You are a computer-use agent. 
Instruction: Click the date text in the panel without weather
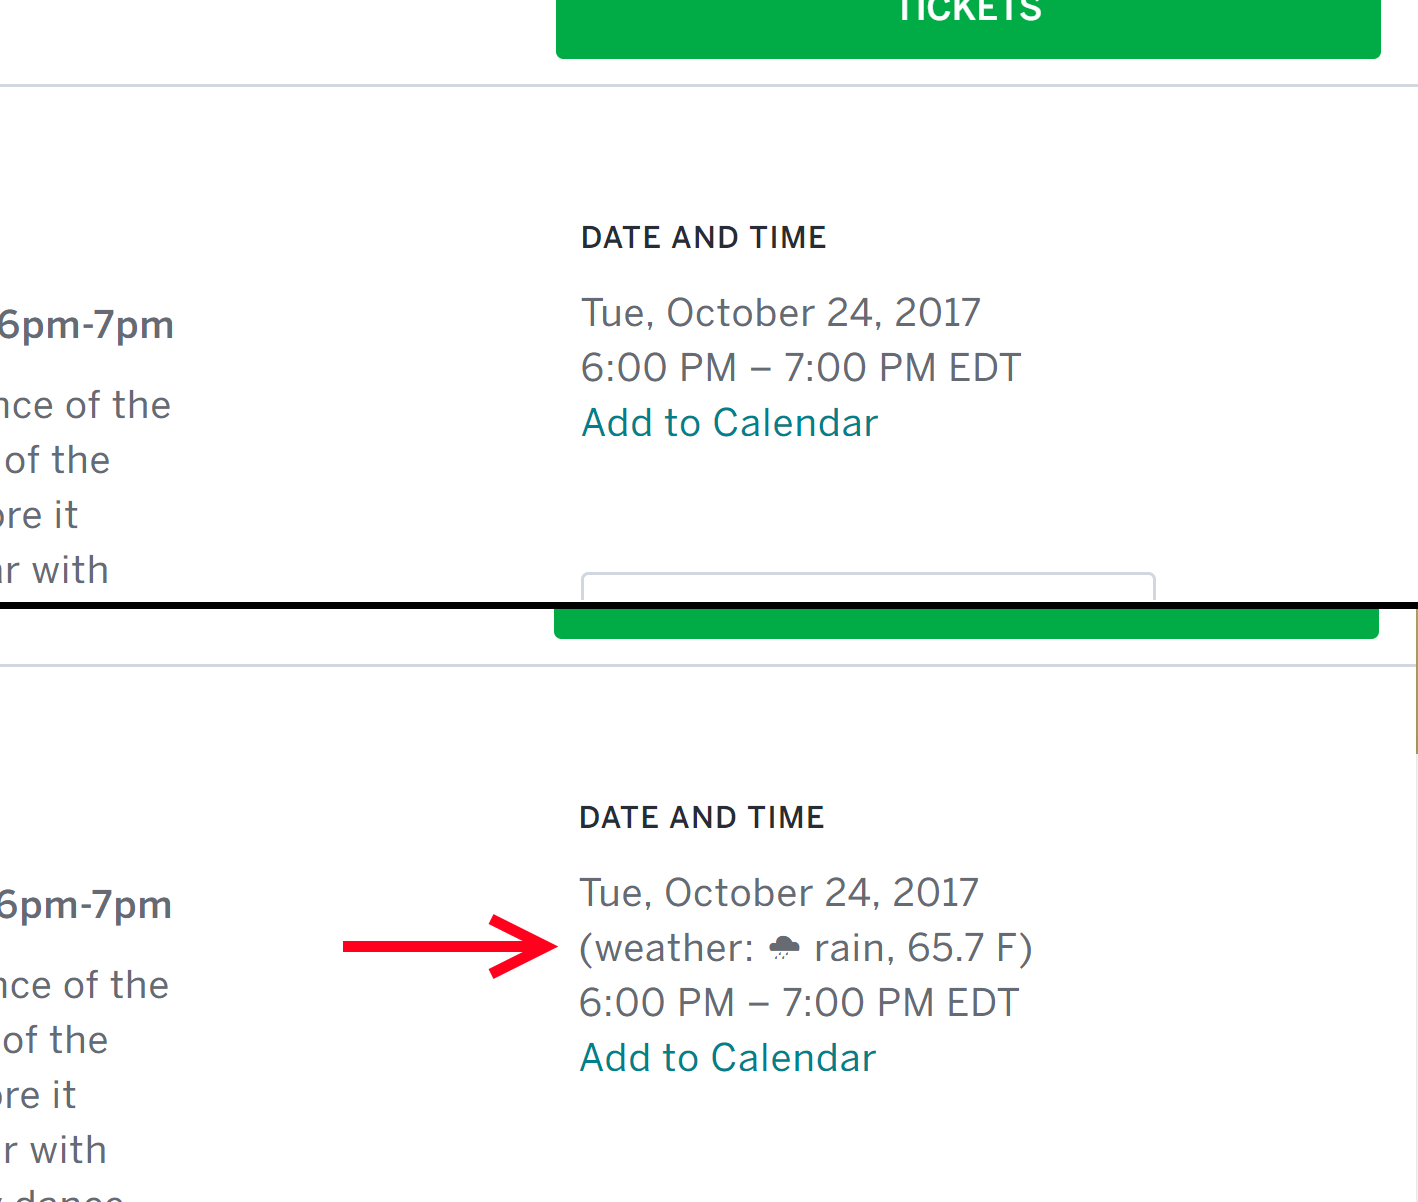[x=780, y=313]
